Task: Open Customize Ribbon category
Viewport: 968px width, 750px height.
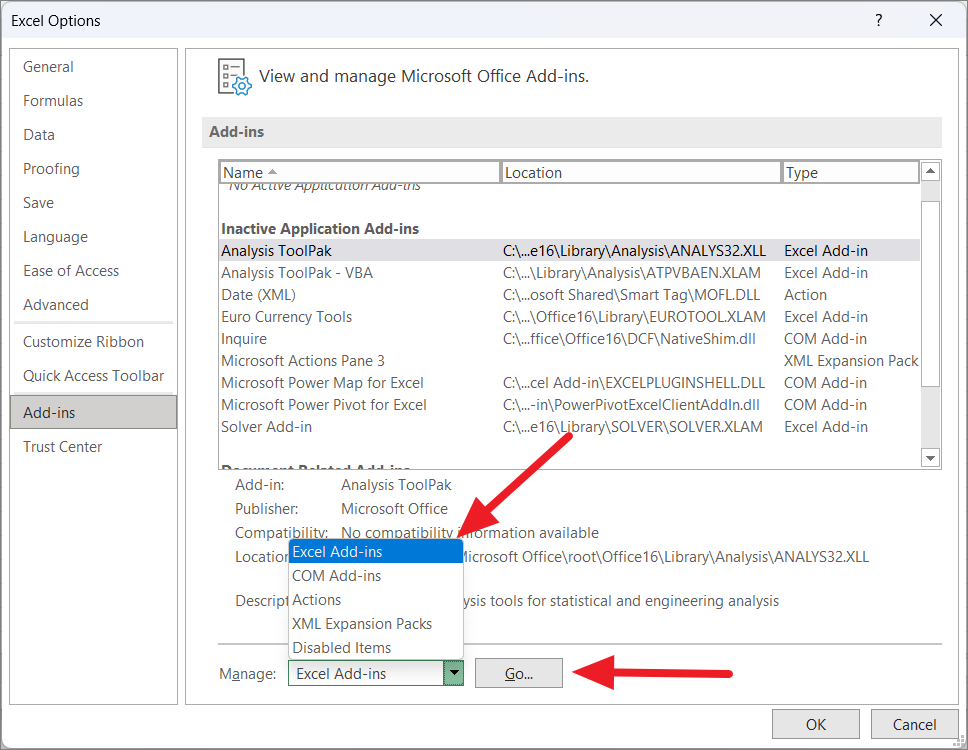Action: (84, 342)
